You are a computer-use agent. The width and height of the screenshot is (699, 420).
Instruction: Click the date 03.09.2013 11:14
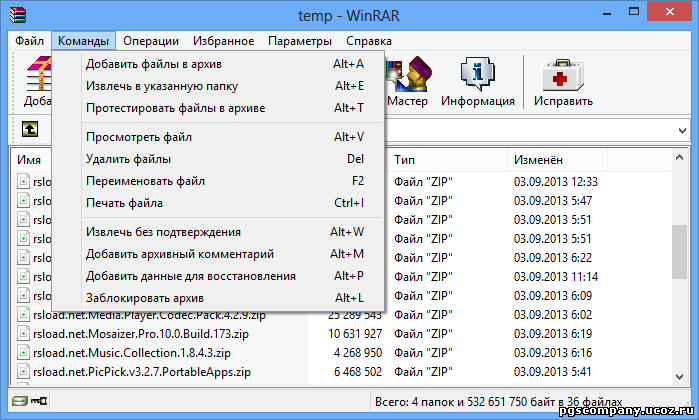click(556, 277)
